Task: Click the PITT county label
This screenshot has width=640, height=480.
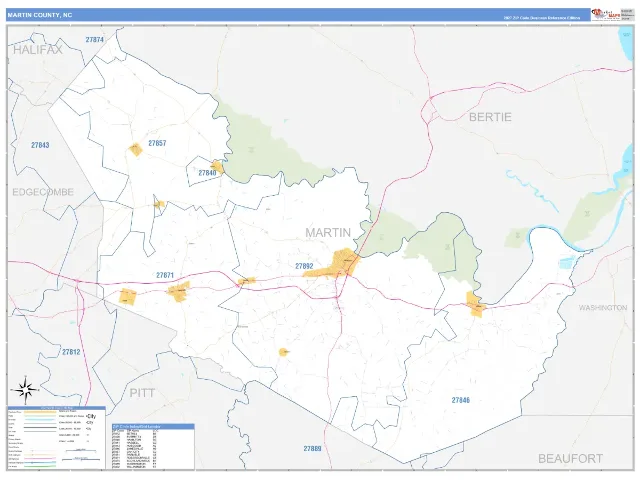Action: point(142,393)
